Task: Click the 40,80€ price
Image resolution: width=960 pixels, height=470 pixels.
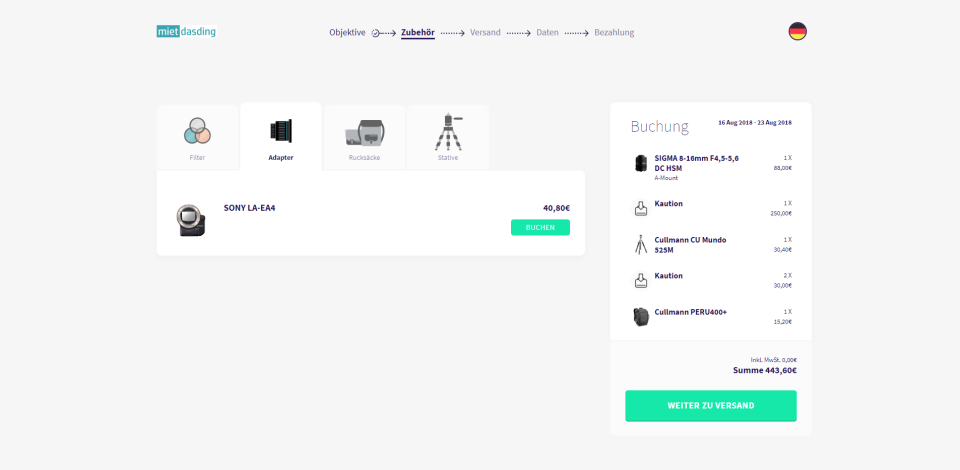Action: [x=556, y=207]
